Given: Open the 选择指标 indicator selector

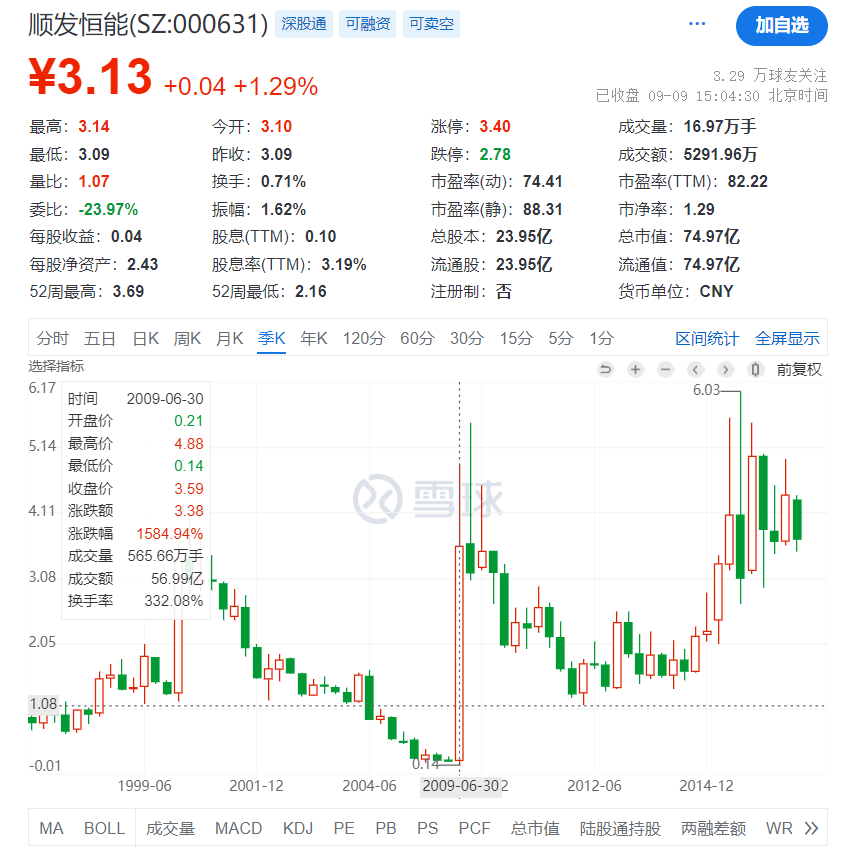Looking at the screenshot, I should pos(56,366).
